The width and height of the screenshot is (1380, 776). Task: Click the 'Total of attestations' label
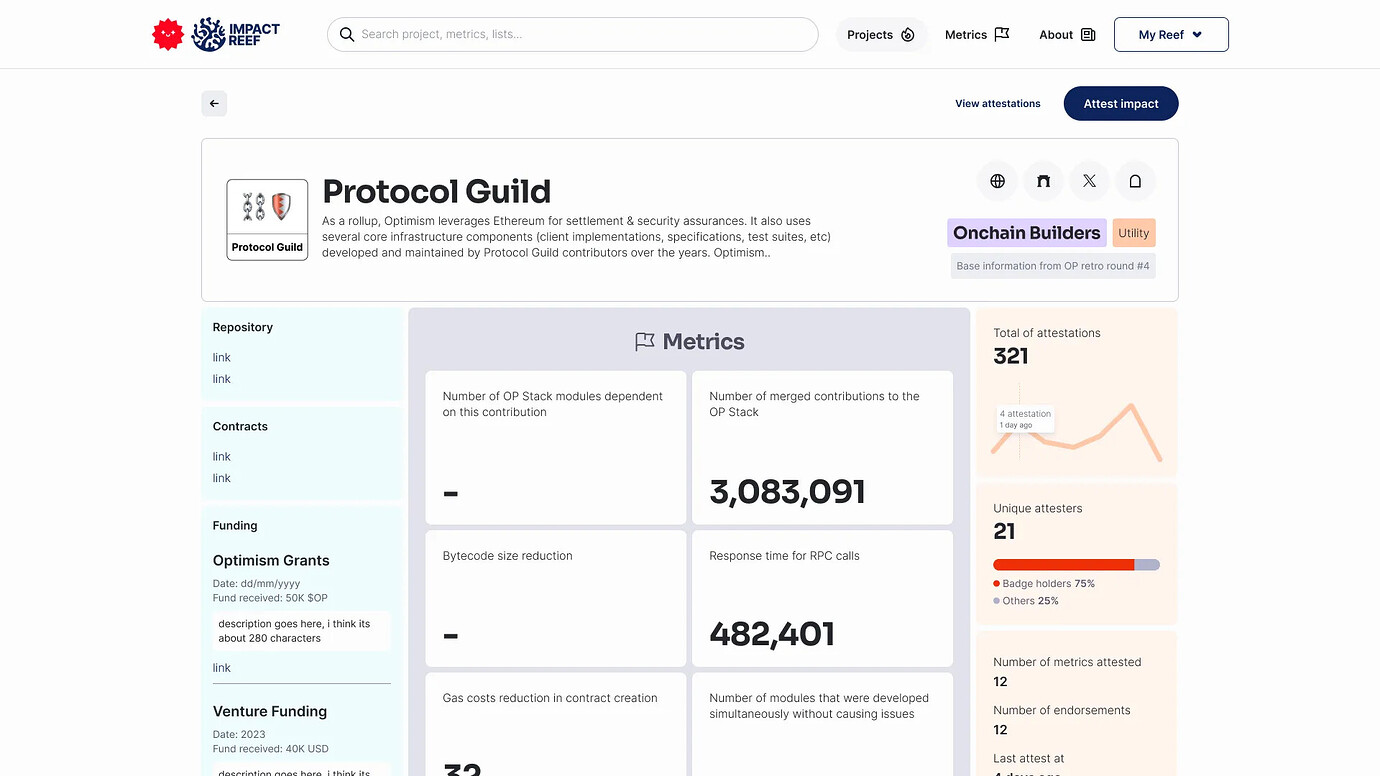tap(1047, 333)
